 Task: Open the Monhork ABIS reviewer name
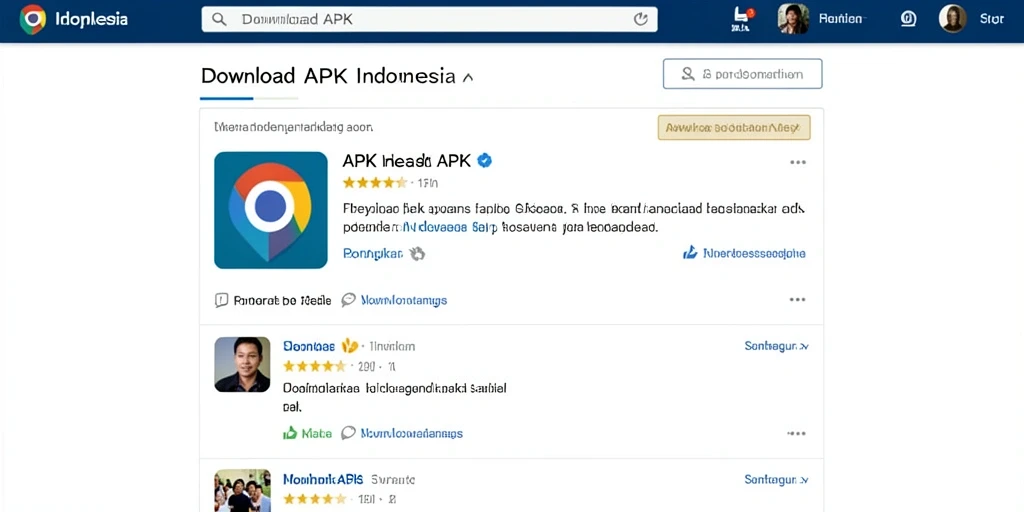[323, 480]
